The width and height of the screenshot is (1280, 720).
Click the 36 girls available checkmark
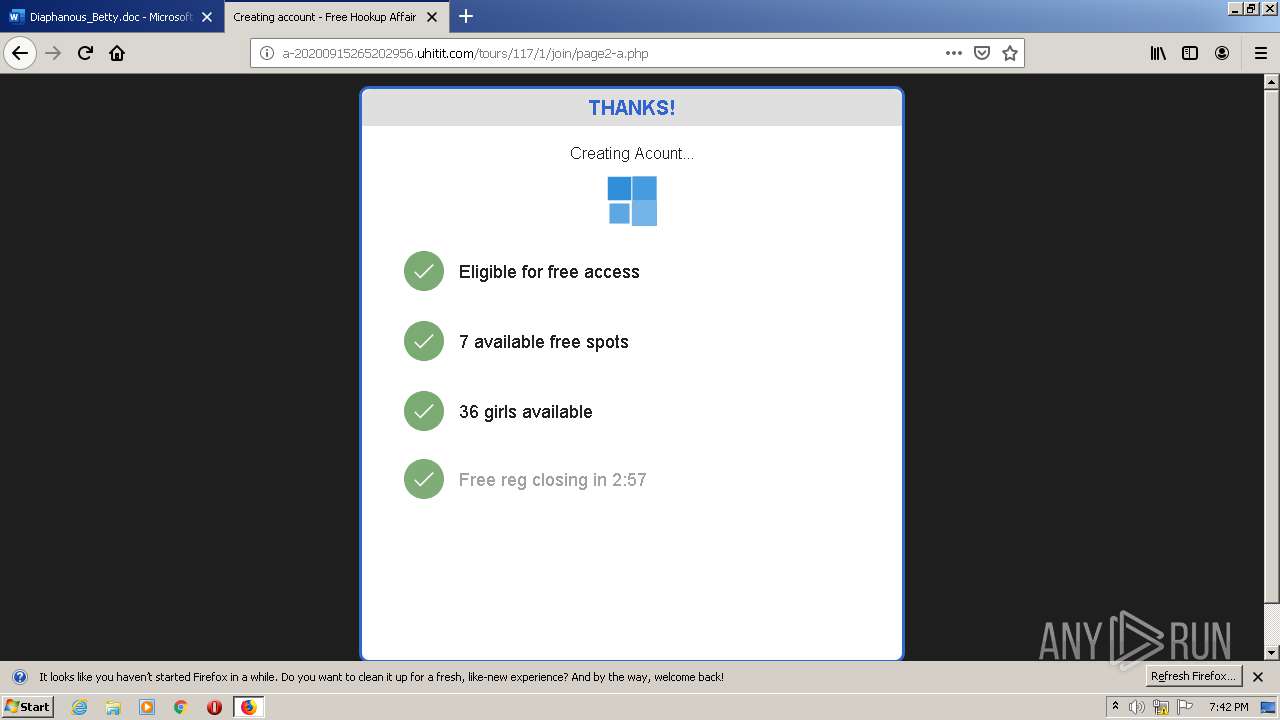[424, 411]
